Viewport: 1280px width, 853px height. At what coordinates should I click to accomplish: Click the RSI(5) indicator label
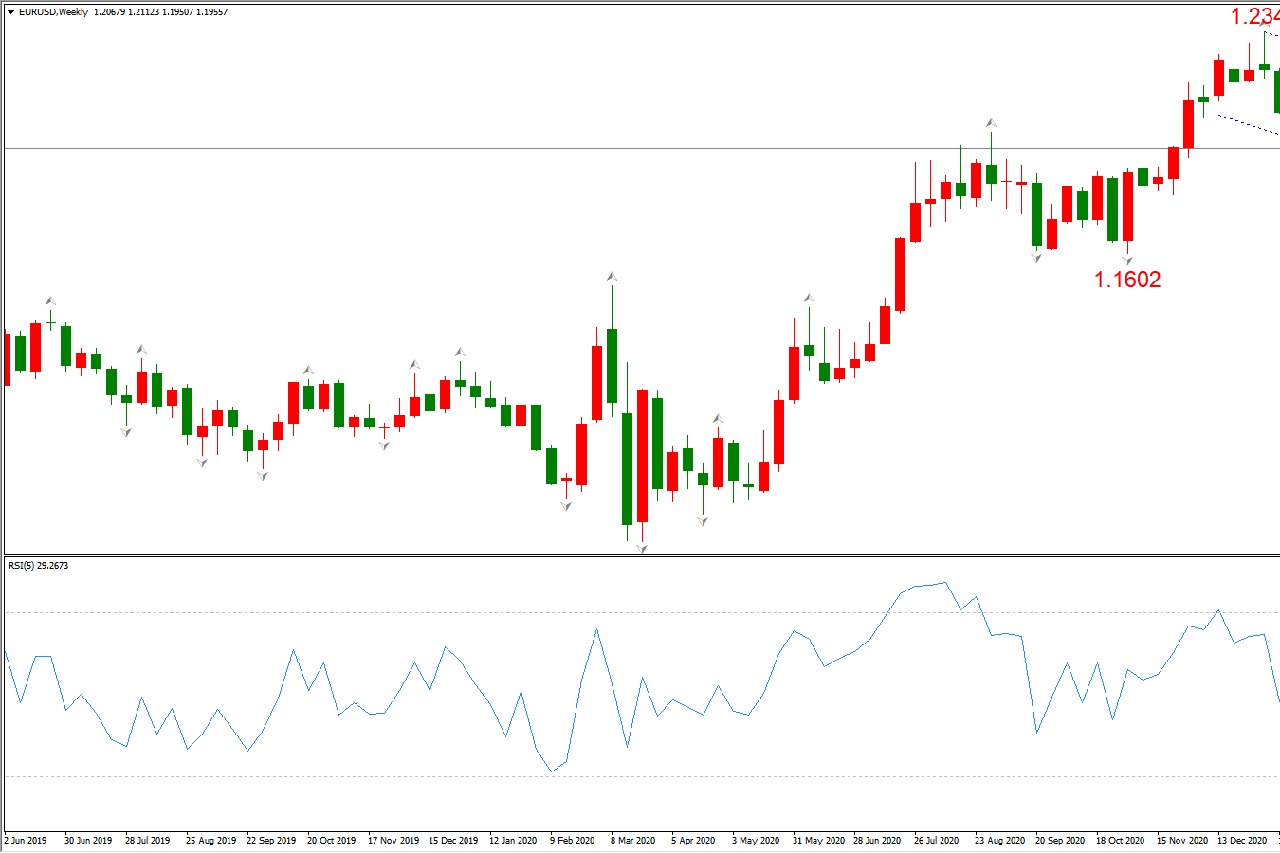(38, 566)
